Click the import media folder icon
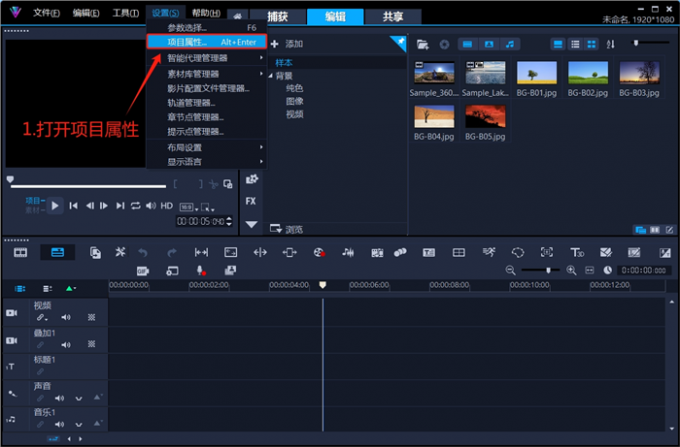 422,44
